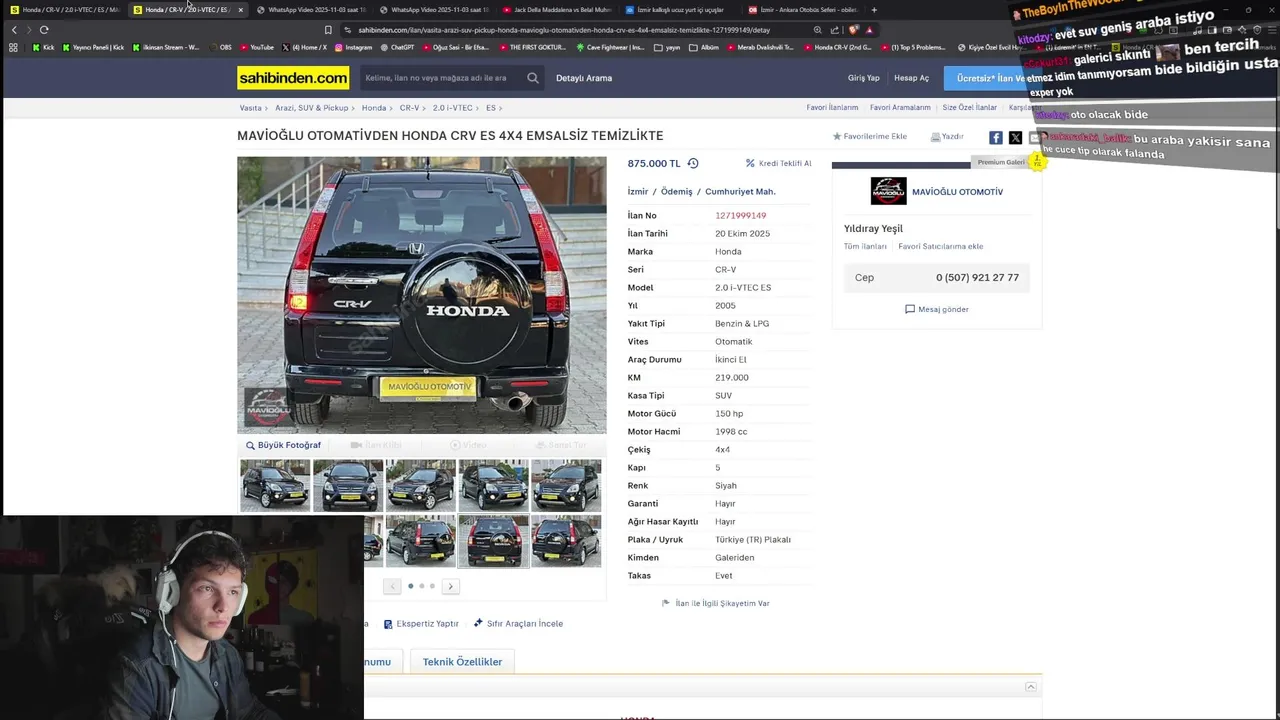Go to next thumbnail page arrow
The image size is (1280, 720).
click(451, 586)
